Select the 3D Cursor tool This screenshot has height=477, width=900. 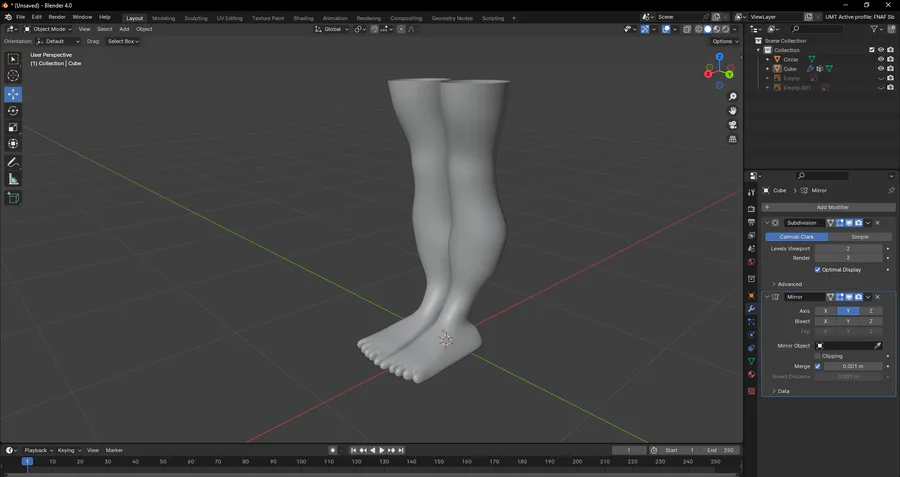coord(13,76)
